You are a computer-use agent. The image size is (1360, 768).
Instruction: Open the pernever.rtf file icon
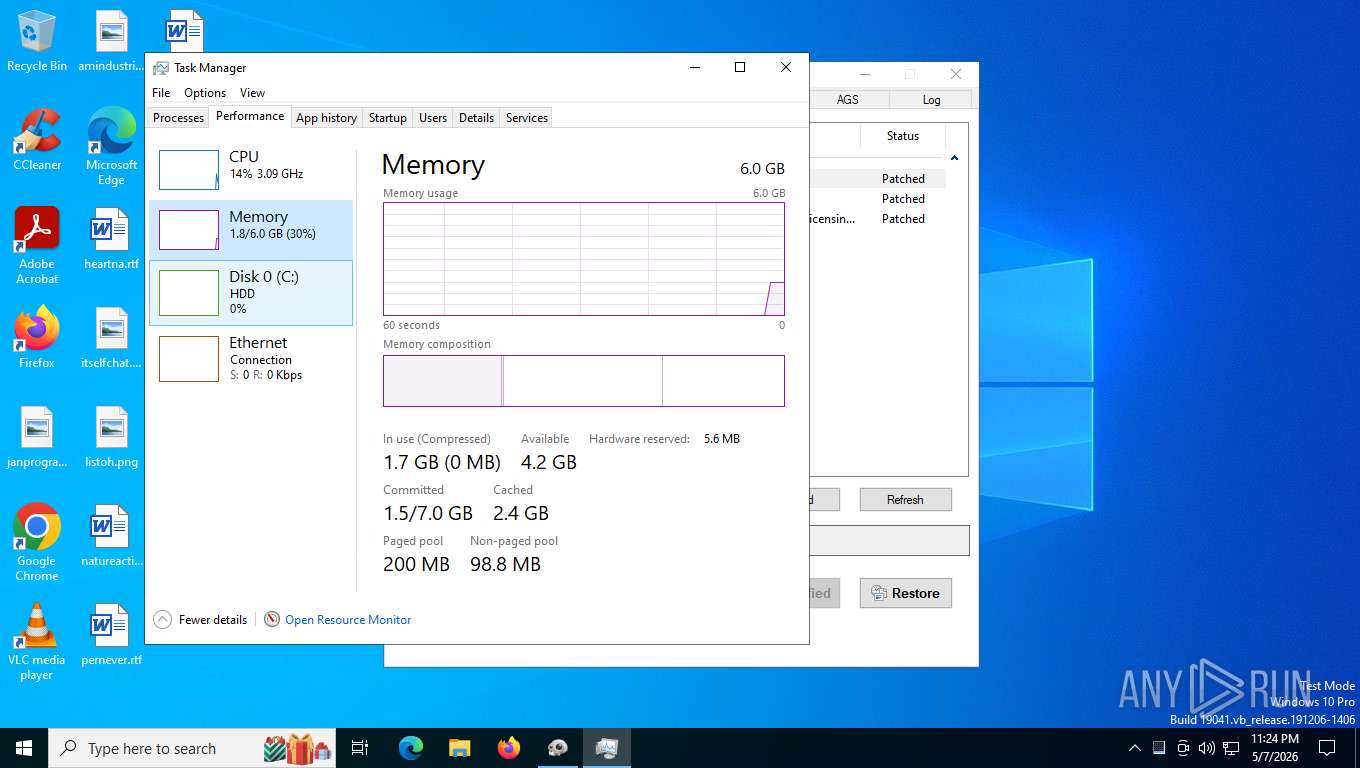(112, 635)
